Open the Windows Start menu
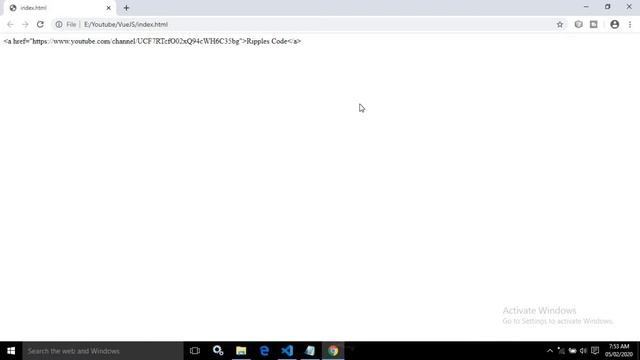Viewport: 640px width, 360px height. pos(11,351)
